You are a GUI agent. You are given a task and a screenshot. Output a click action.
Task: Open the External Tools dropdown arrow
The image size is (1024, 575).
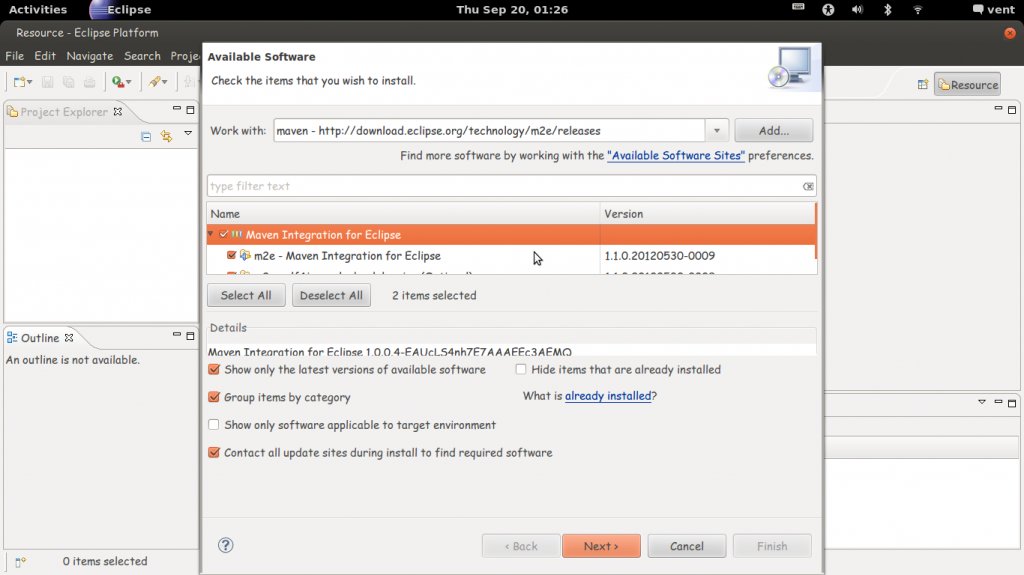click(x=129, y=82)
